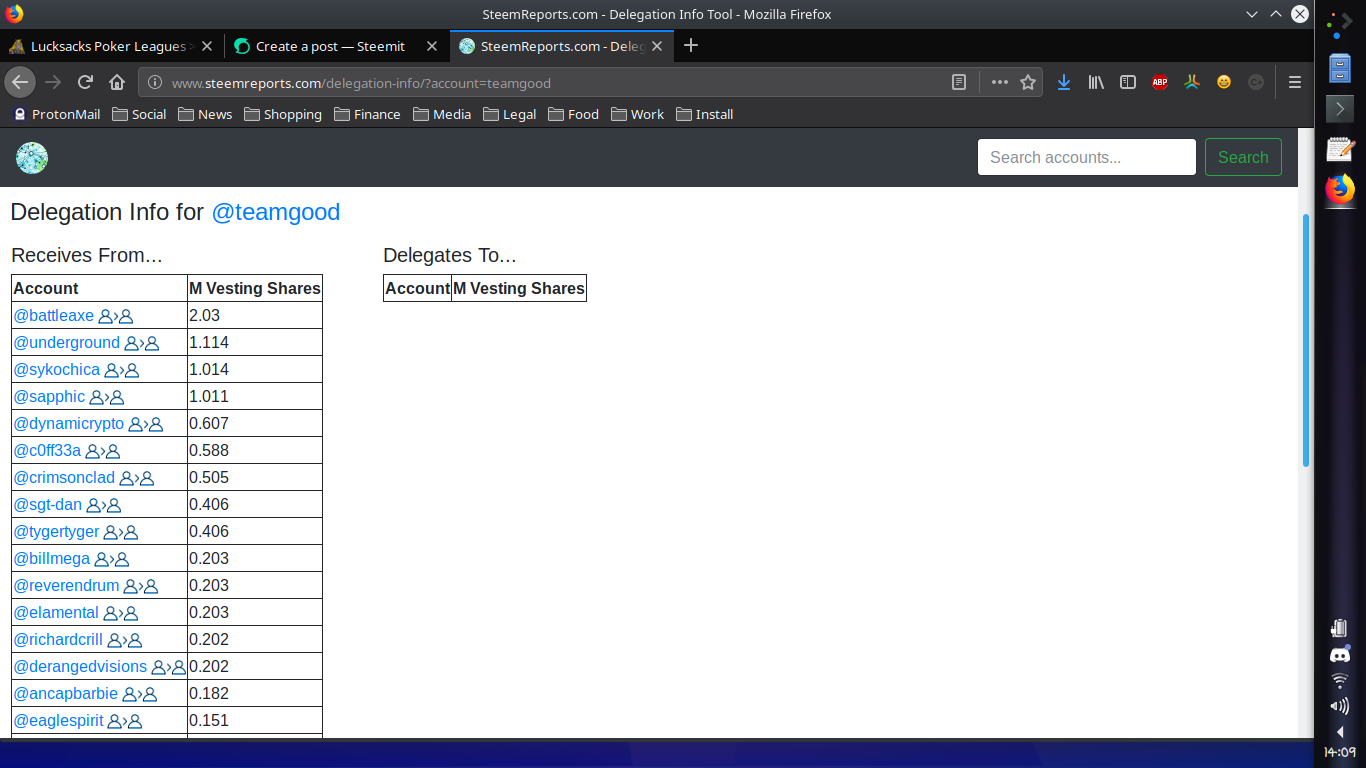Click the page vertical scrollbar
The height and width of the screenshot is (768, 1366).
tap(1305, 340)
